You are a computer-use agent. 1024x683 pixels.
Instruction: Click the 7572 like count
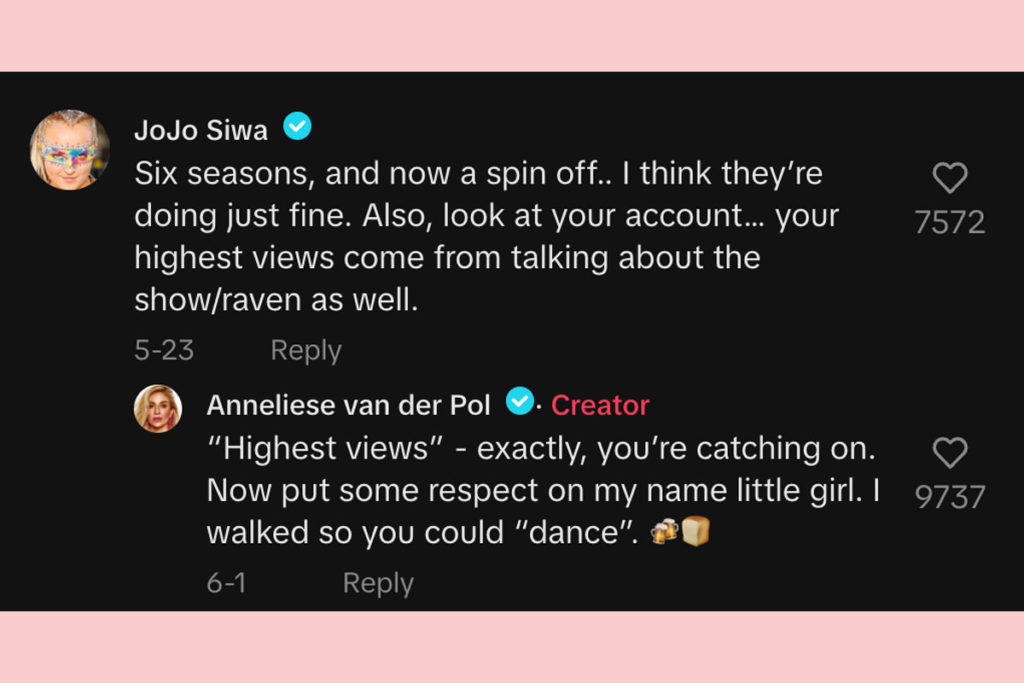(x=950, y=221)
